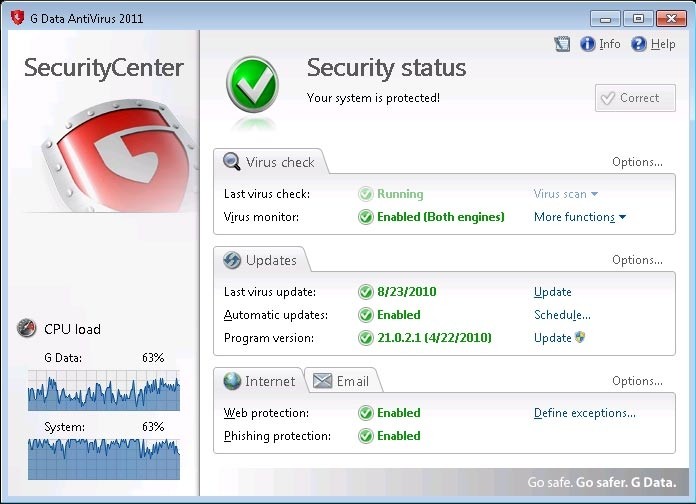This screenshot has width=696, height=504.
Task: Click the Running status text
Action: [400, 194]
